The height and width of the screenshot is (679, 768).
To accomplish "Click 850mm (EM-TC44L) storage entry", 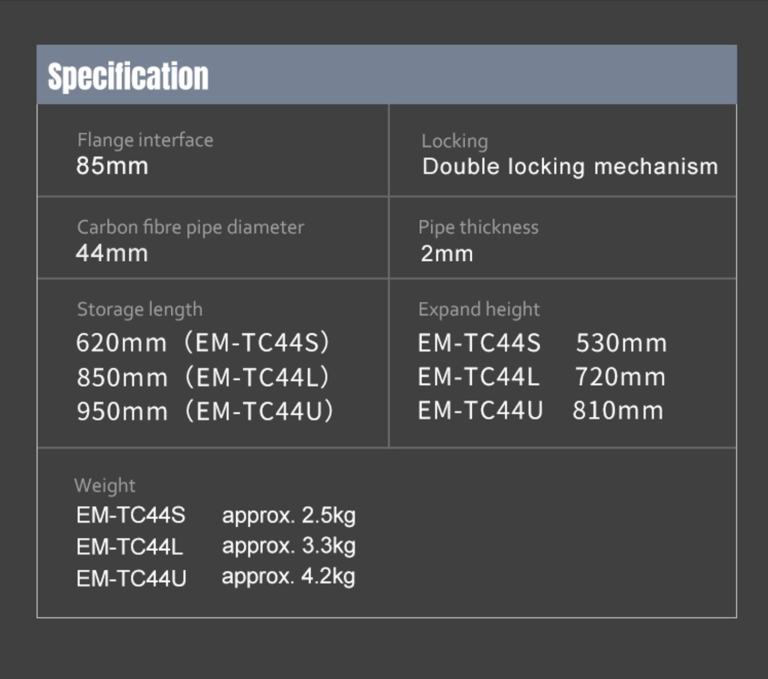I will pos(203,377).
